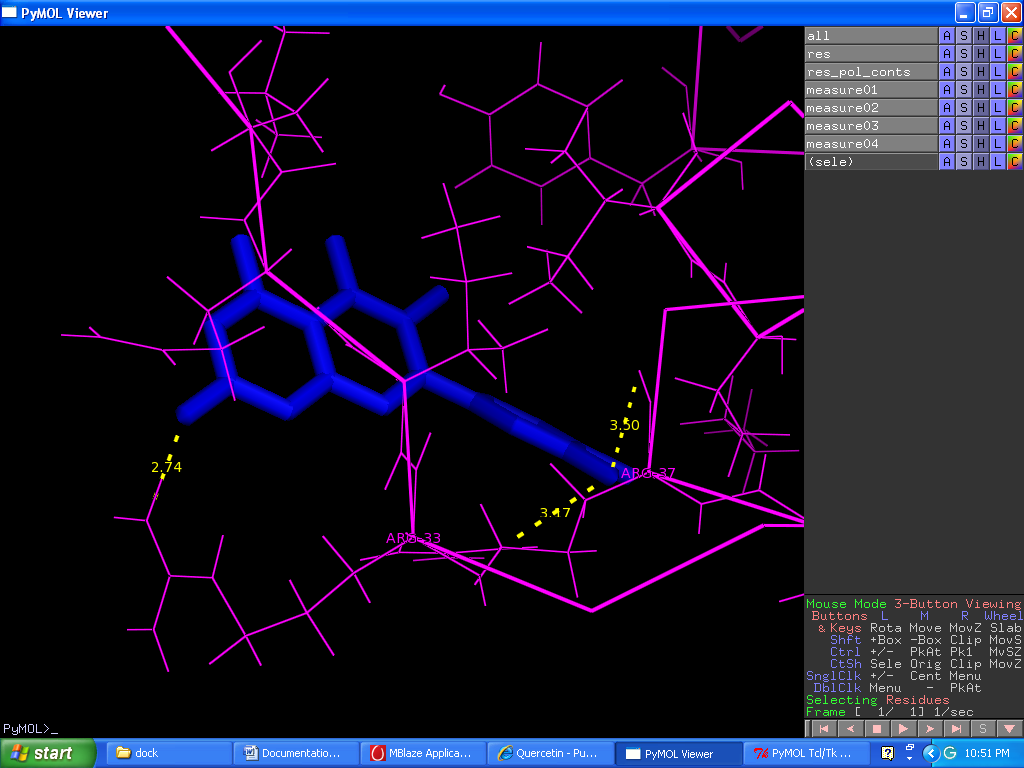Image resolution: width=1024 pixels, height=768 pixels.
Task: Click the Mouse Mode 3-Button Viewing text
Action: [912, 604]
